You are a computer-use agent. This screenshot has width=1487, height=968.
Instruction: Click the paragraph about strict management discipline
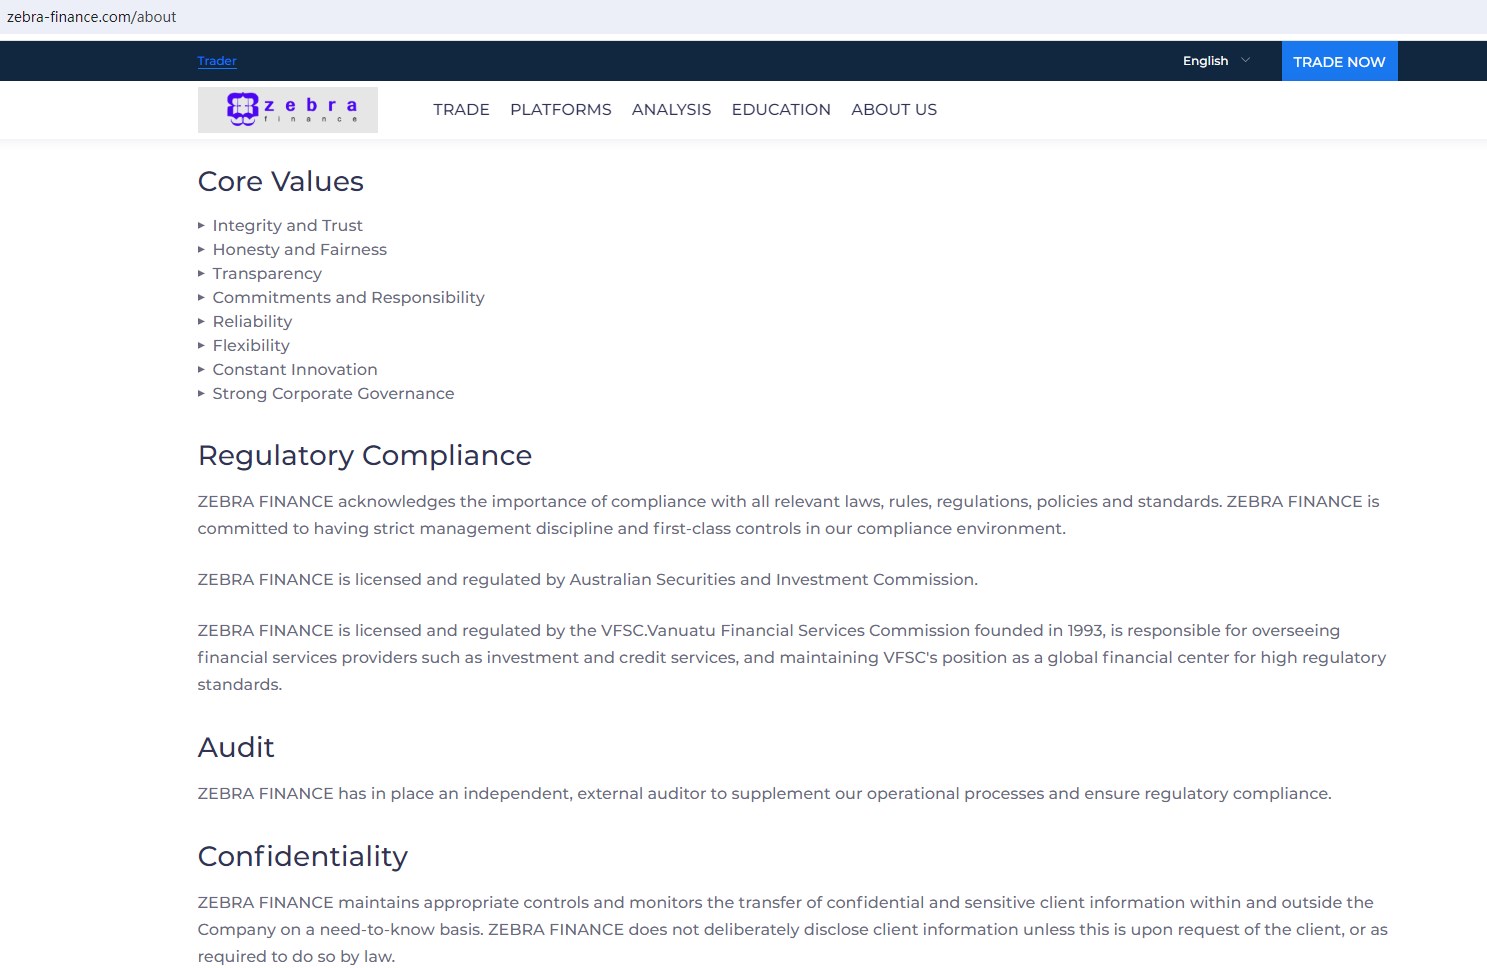[788, 515]
